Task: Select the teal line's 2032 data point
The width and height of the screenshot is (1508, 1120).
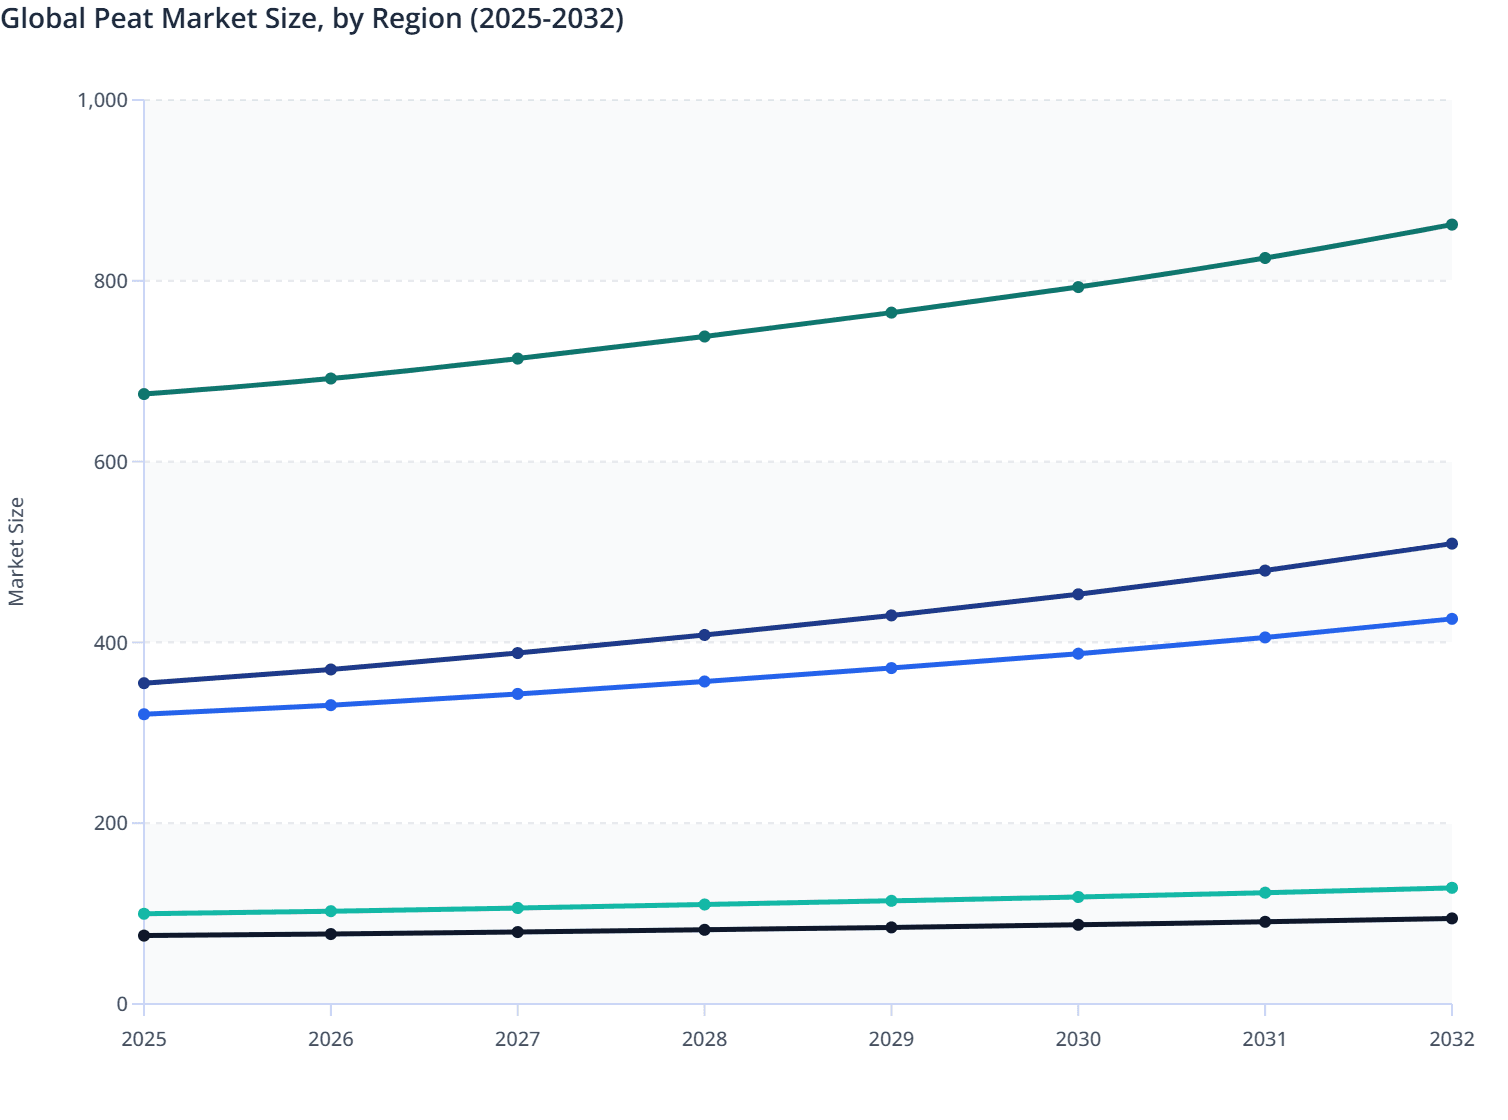Action: click(1451, 888)
